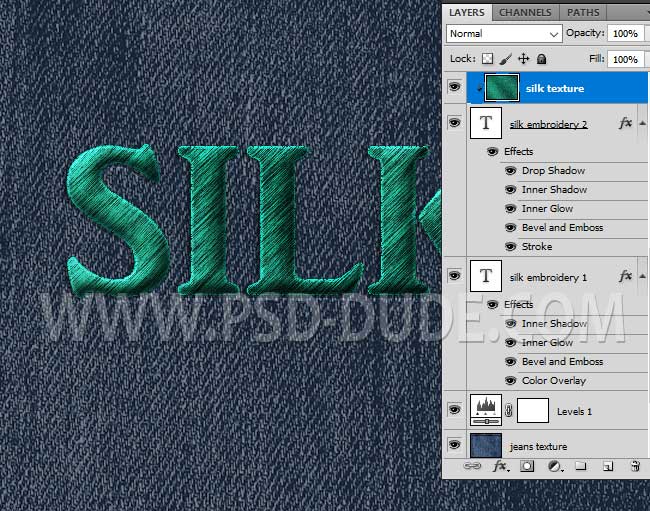The height and width of the screenshot is (511, 650).
Task: Open Bevel and Emboss on silk embroidery 1
Action: coord(563,361)
